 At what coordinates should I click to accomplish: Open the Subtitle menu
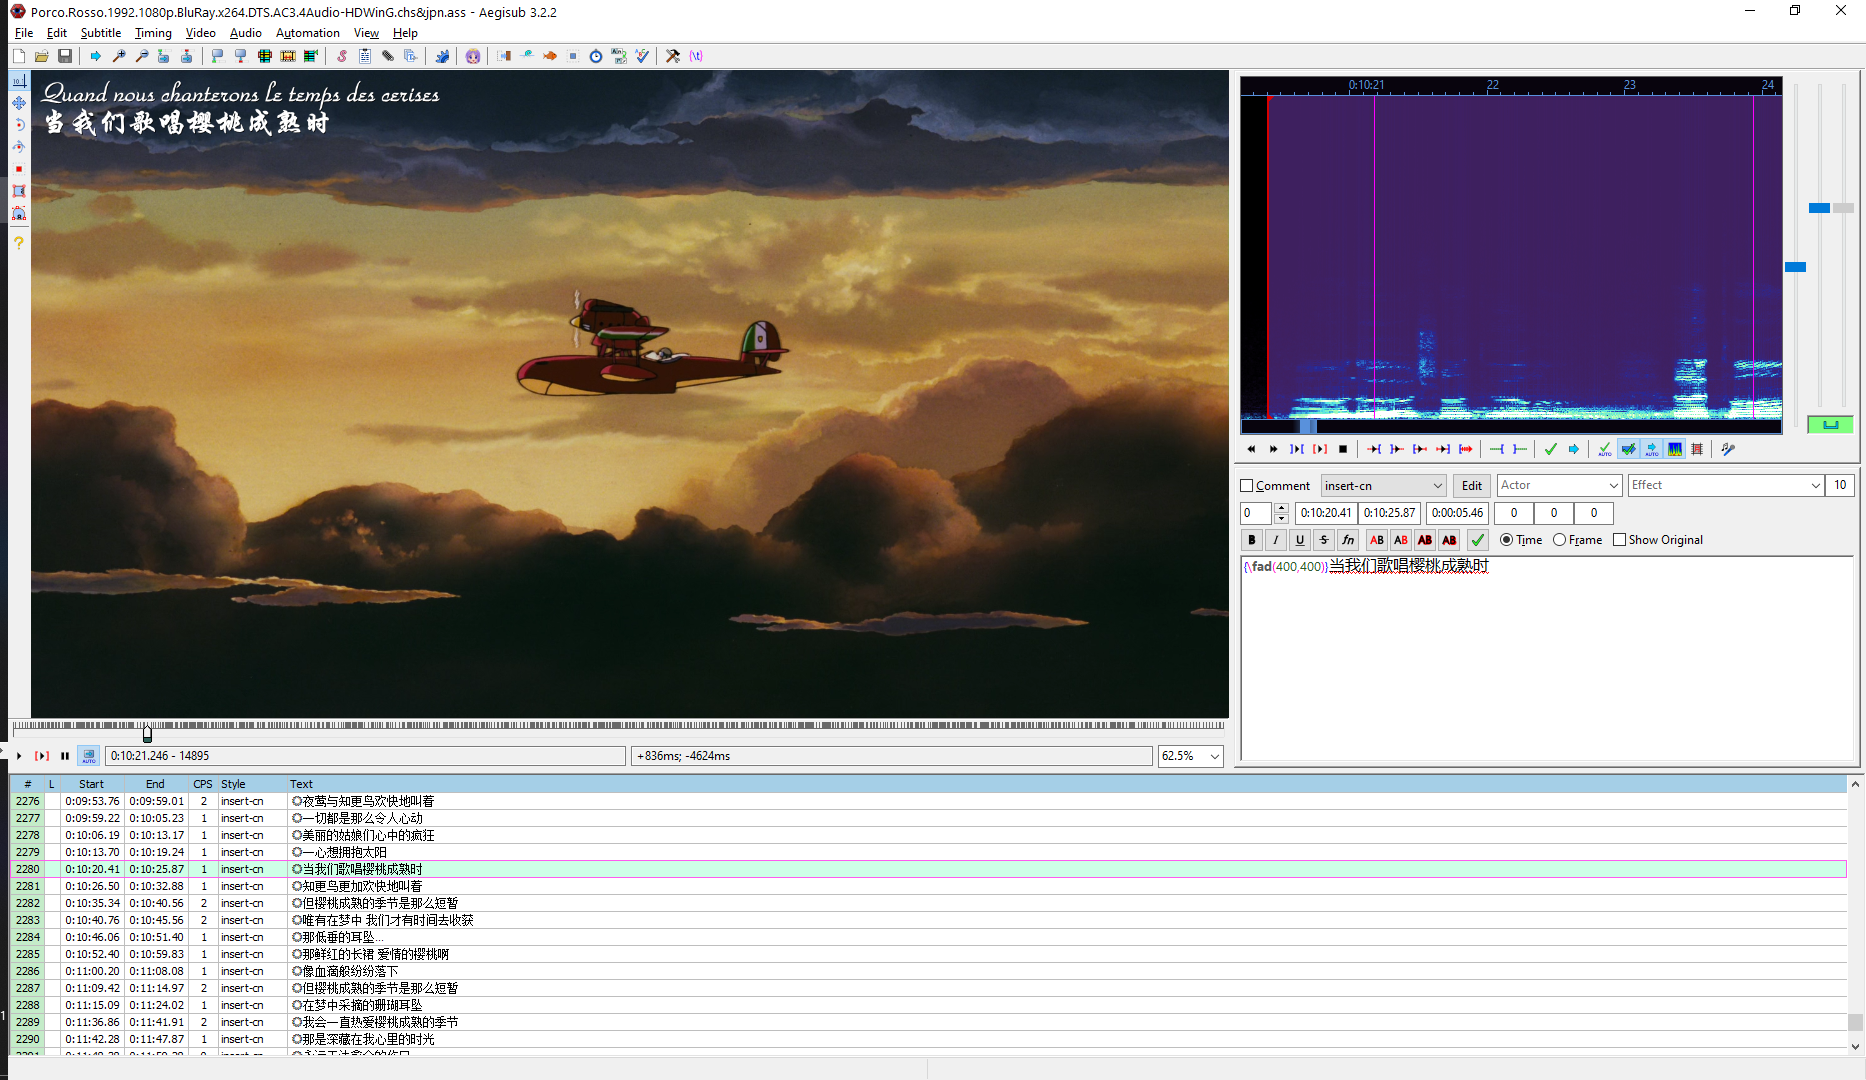pyautogui.click(x=101, y=33)
